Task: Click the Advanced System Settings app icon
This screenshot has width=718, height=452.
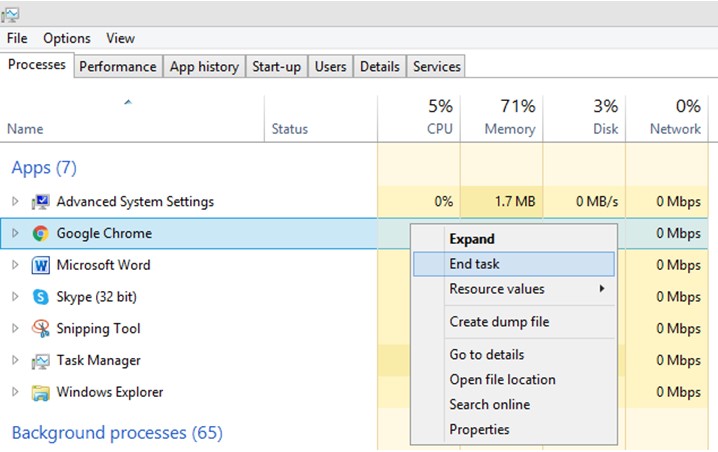Action: 40,201
